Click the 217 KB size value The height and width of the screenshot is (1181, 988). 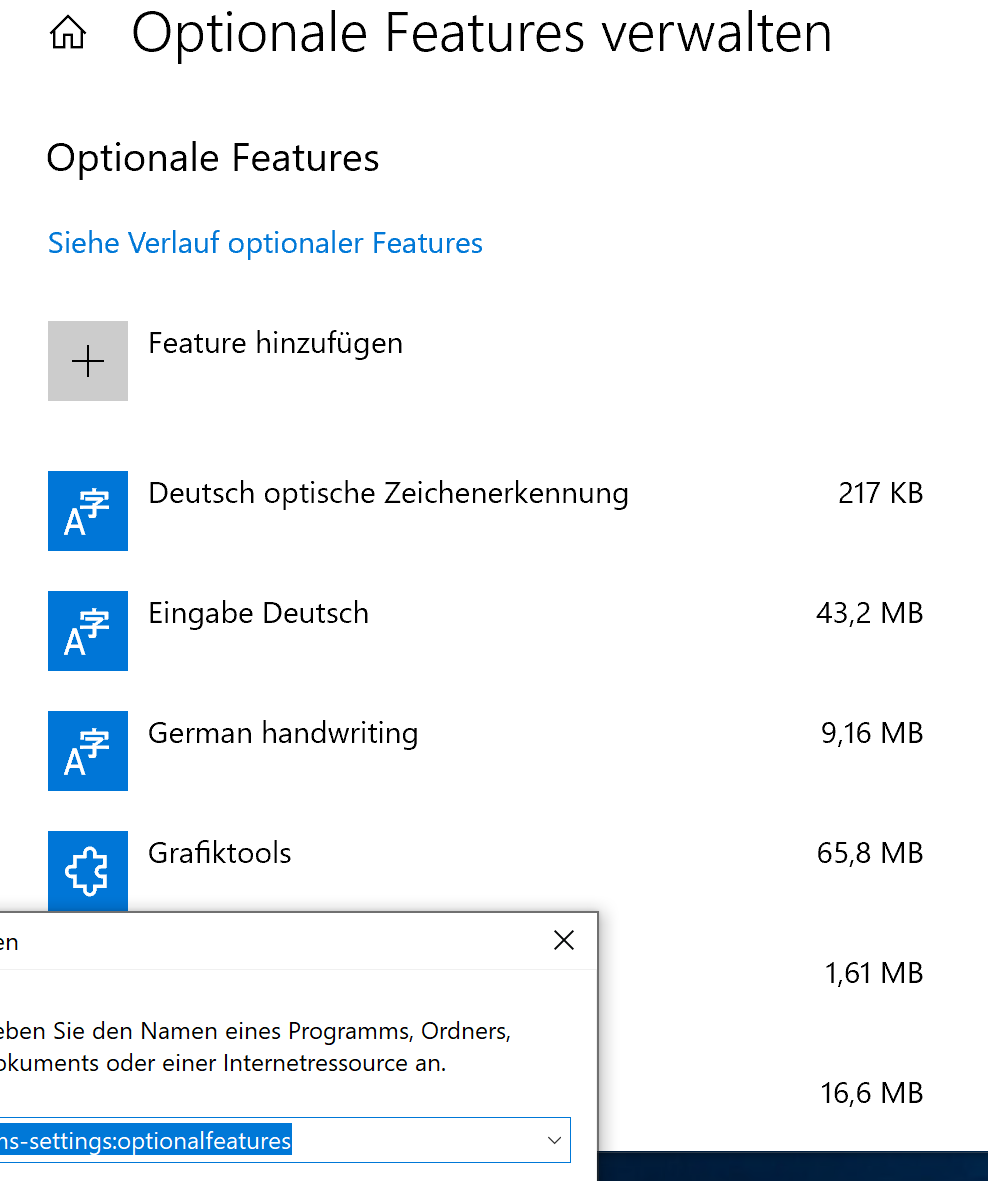pos(880,493)
